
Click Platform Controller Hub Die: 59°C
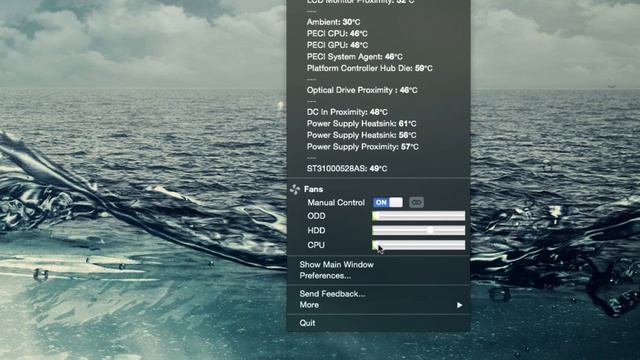coord(369,68)
